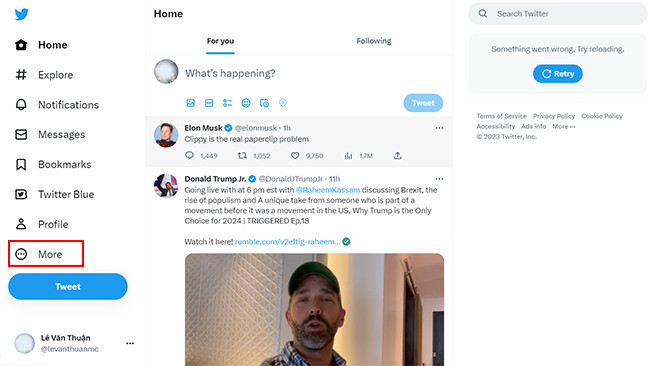650x366 pixels.
Task: Open the @RaheemKassam mention link
Action: (x=328, y=190)
